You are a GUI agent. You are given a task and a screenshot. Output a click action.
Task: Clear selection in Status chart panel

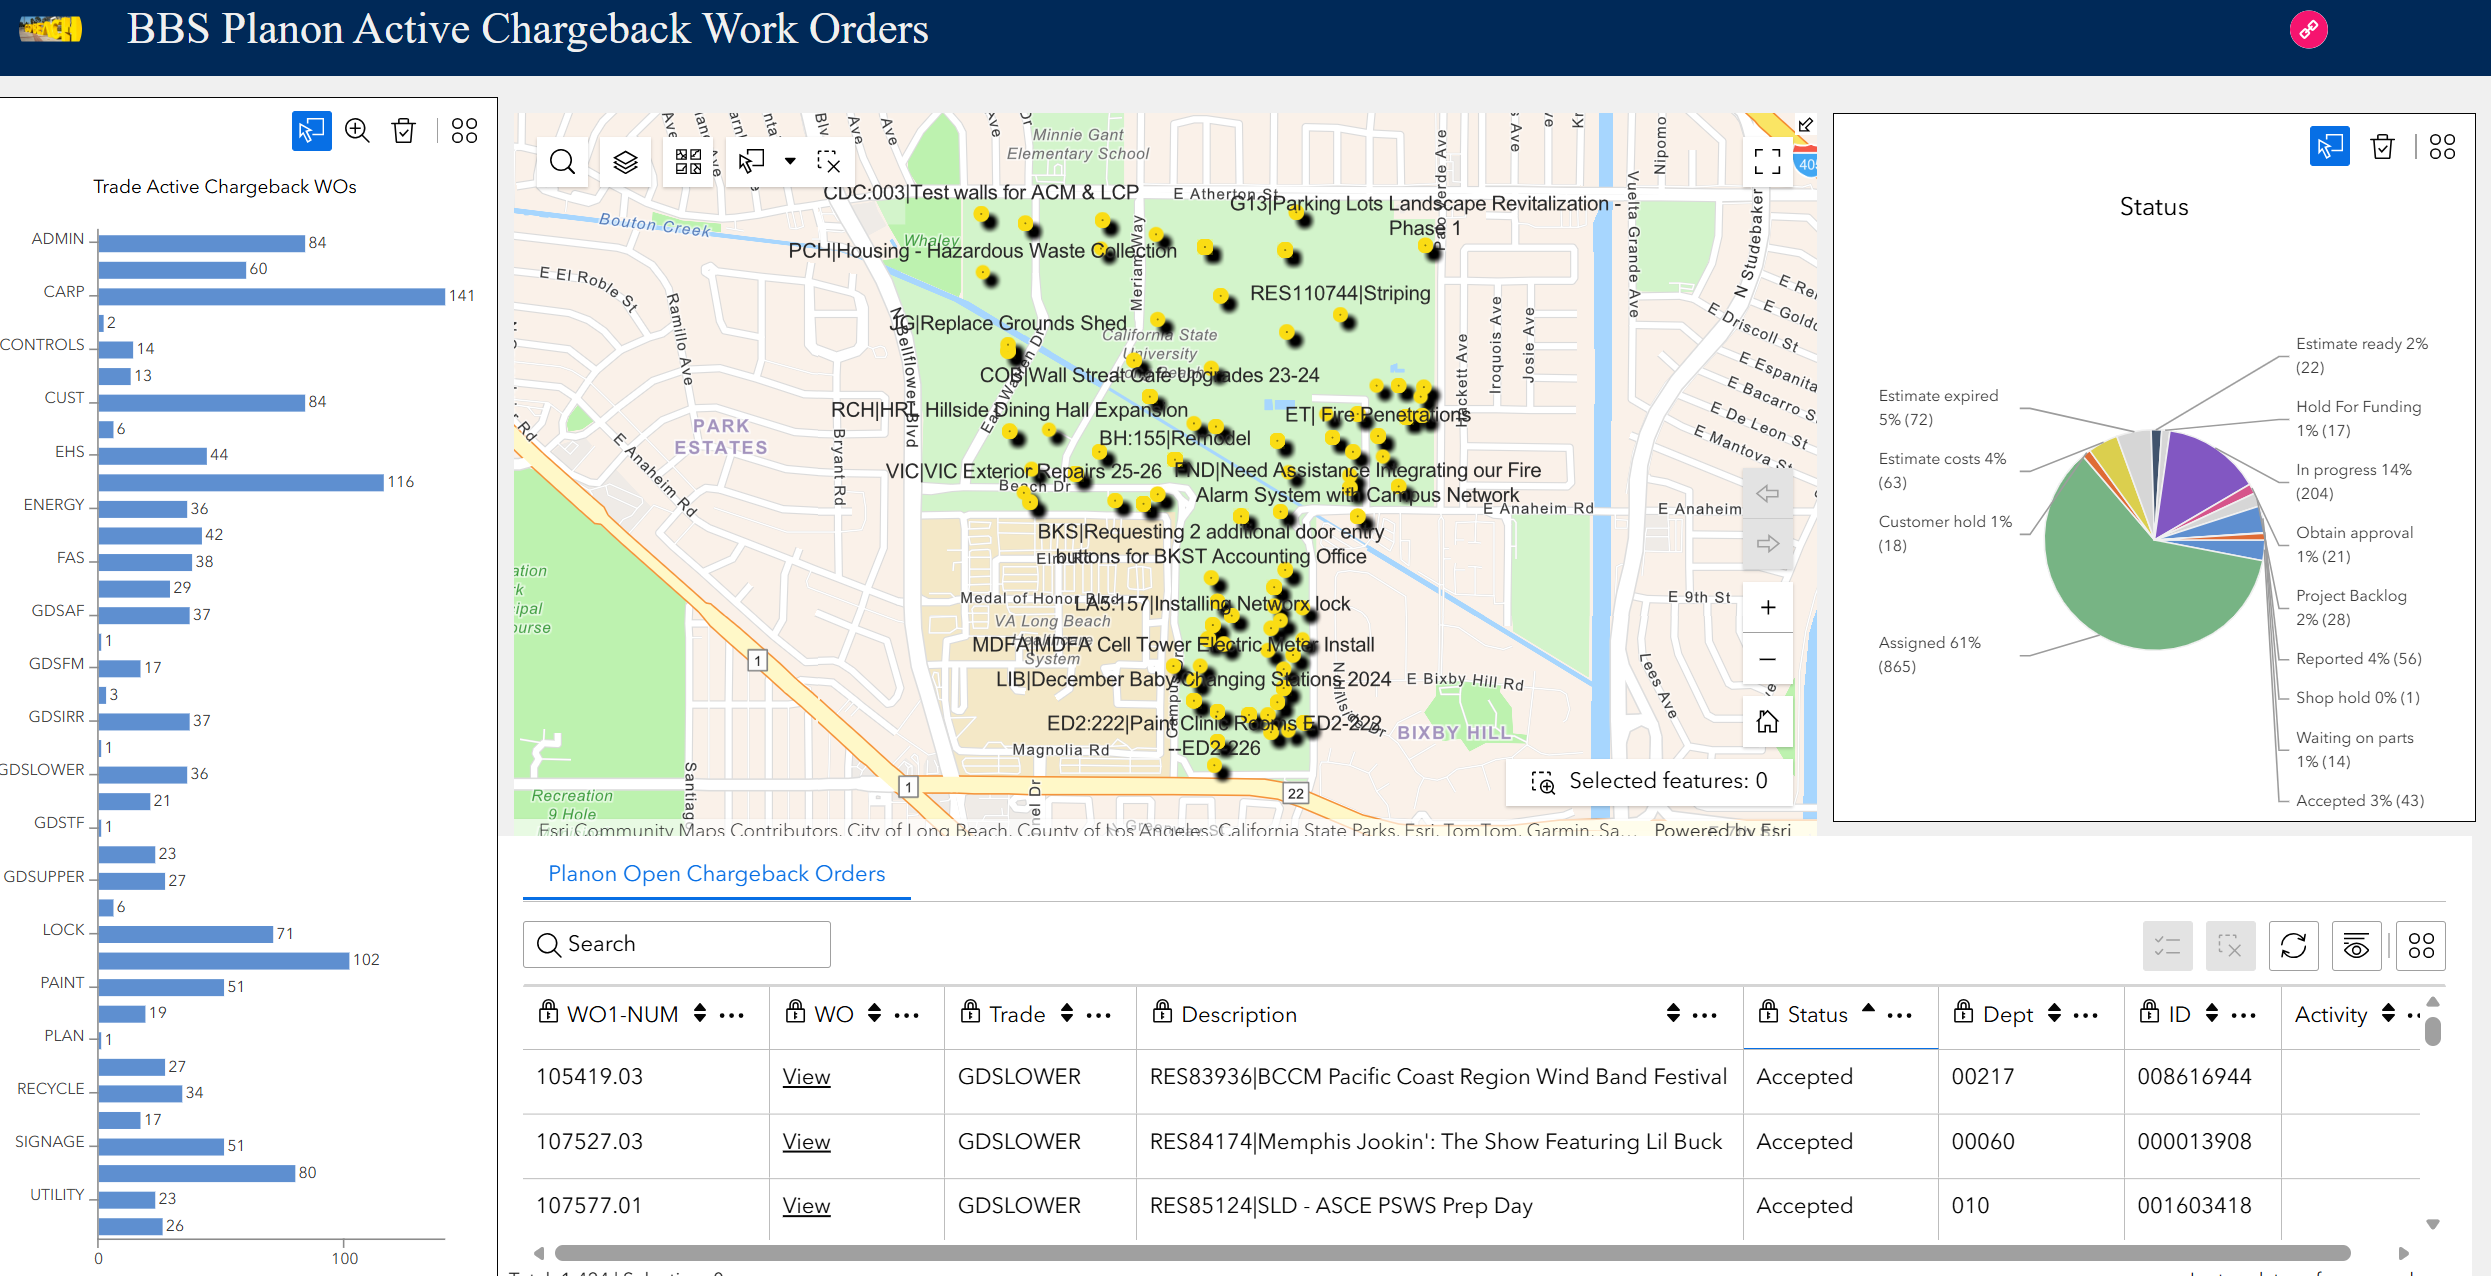click(2383, 147)
